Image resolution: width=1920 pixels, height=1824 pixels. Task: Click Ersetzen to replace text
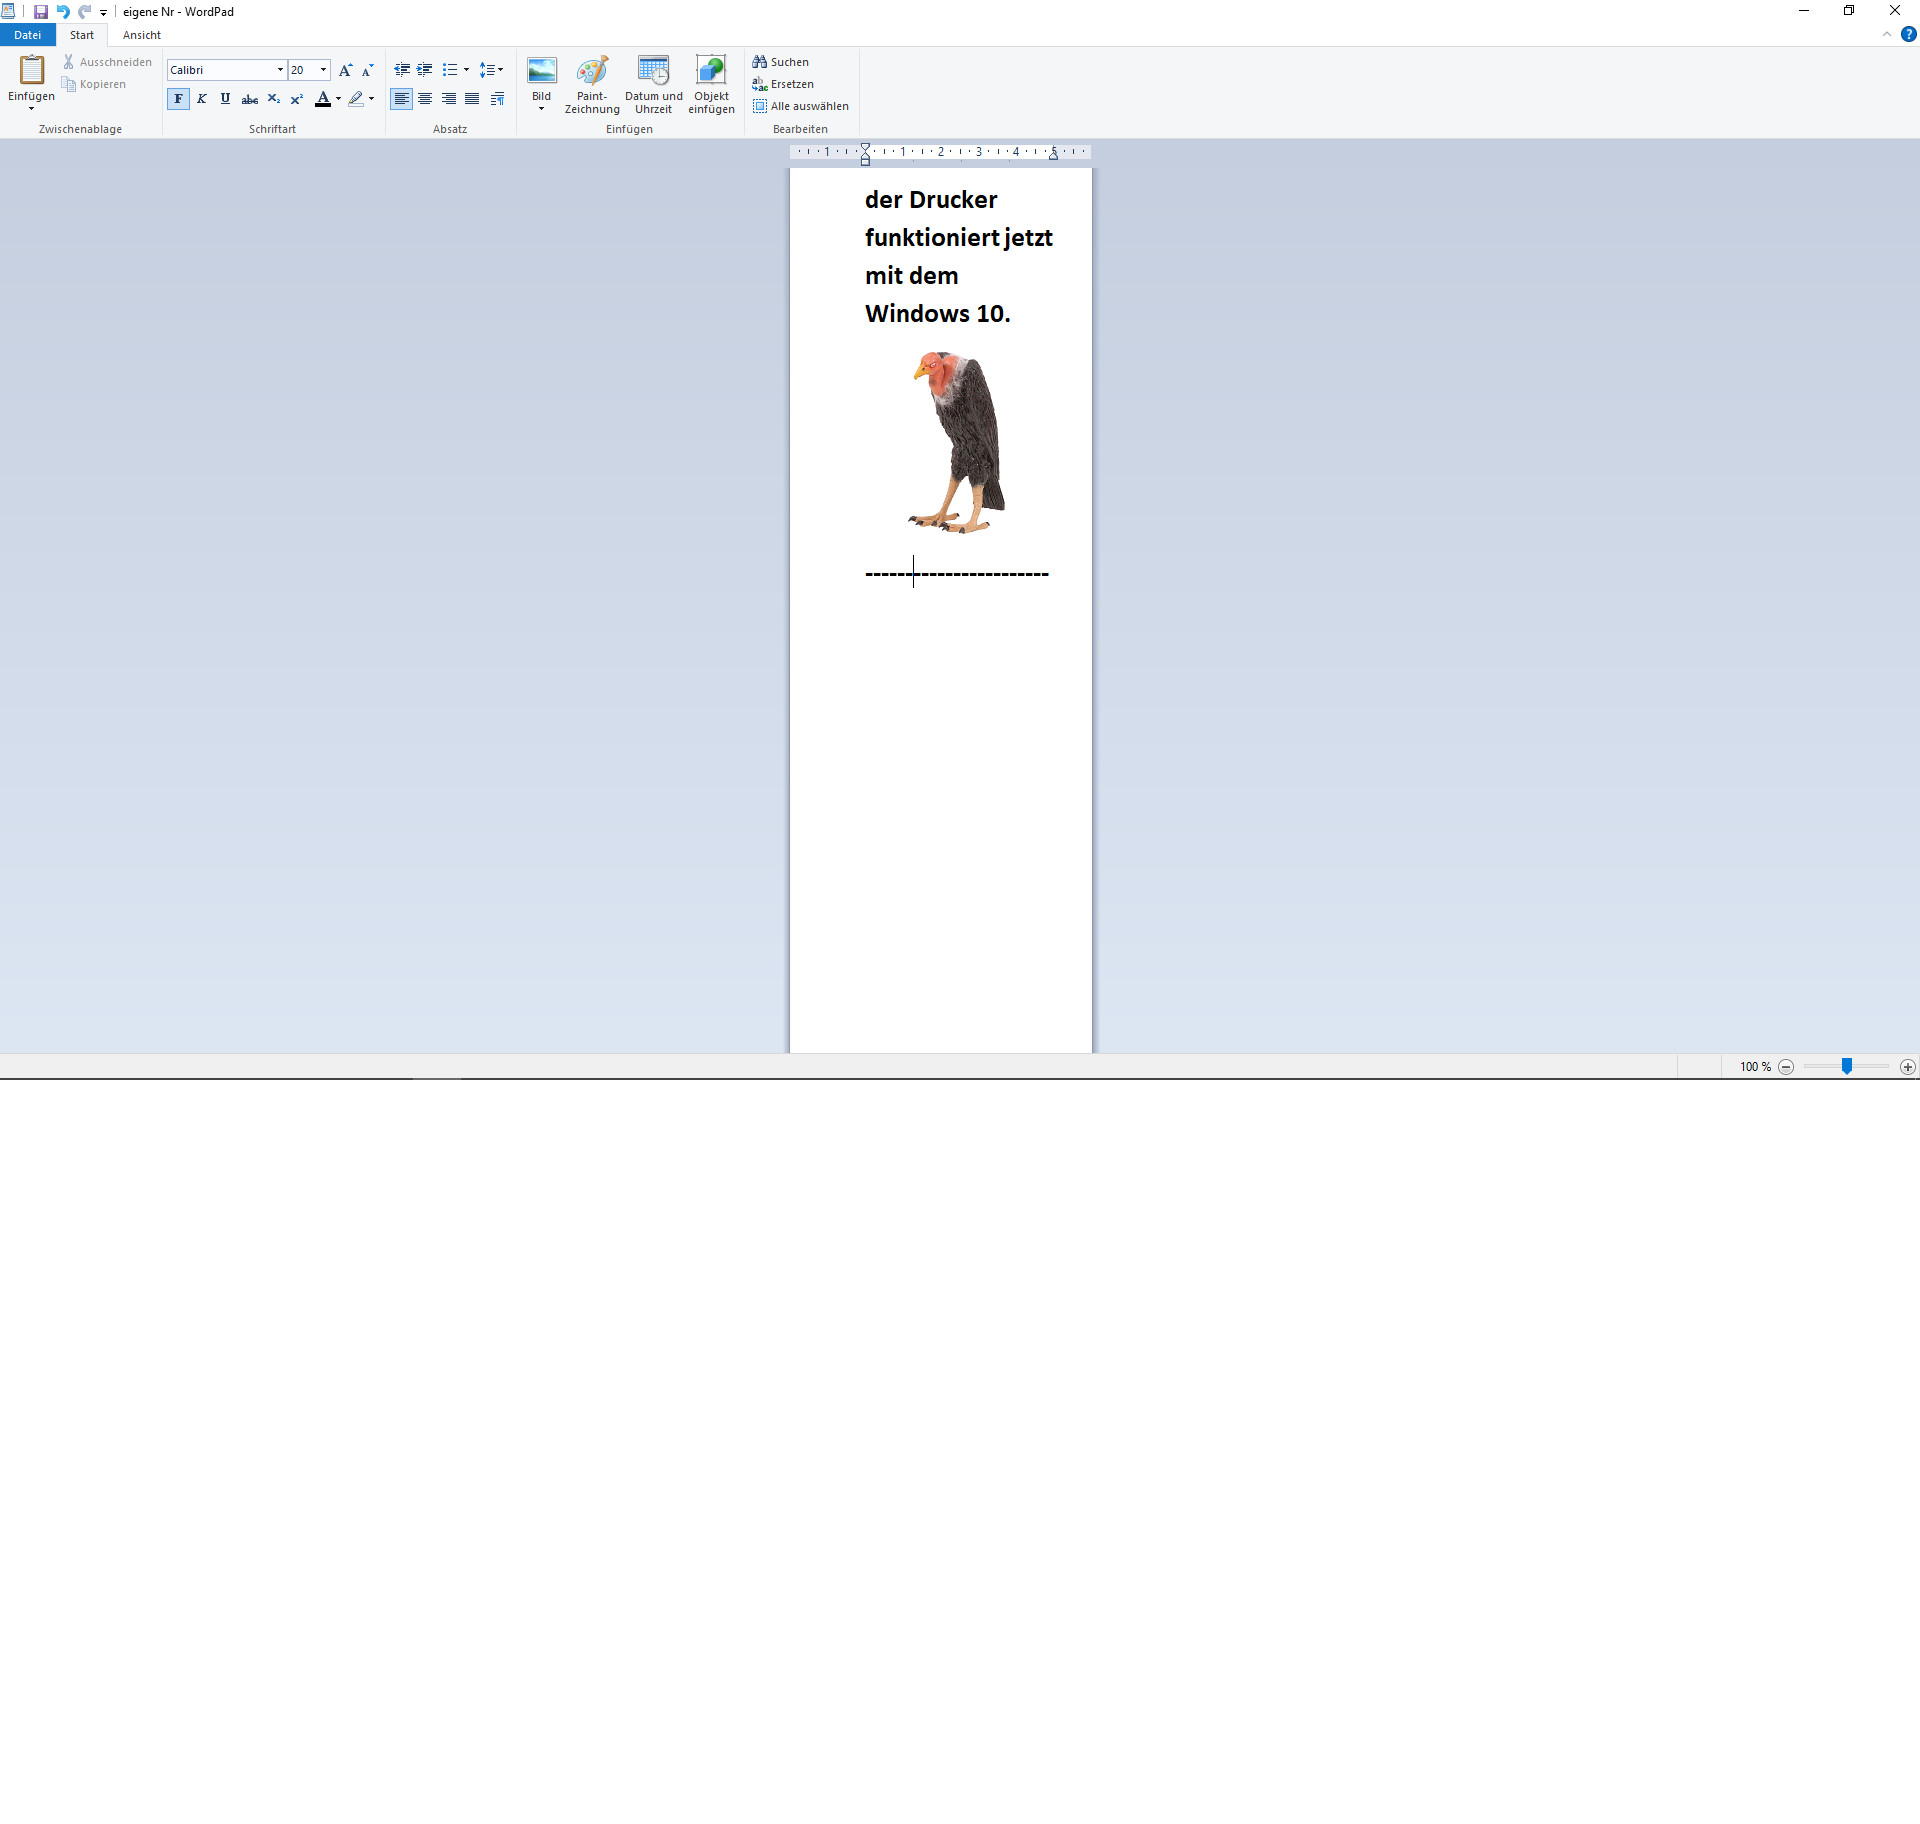tap(783, 84)
